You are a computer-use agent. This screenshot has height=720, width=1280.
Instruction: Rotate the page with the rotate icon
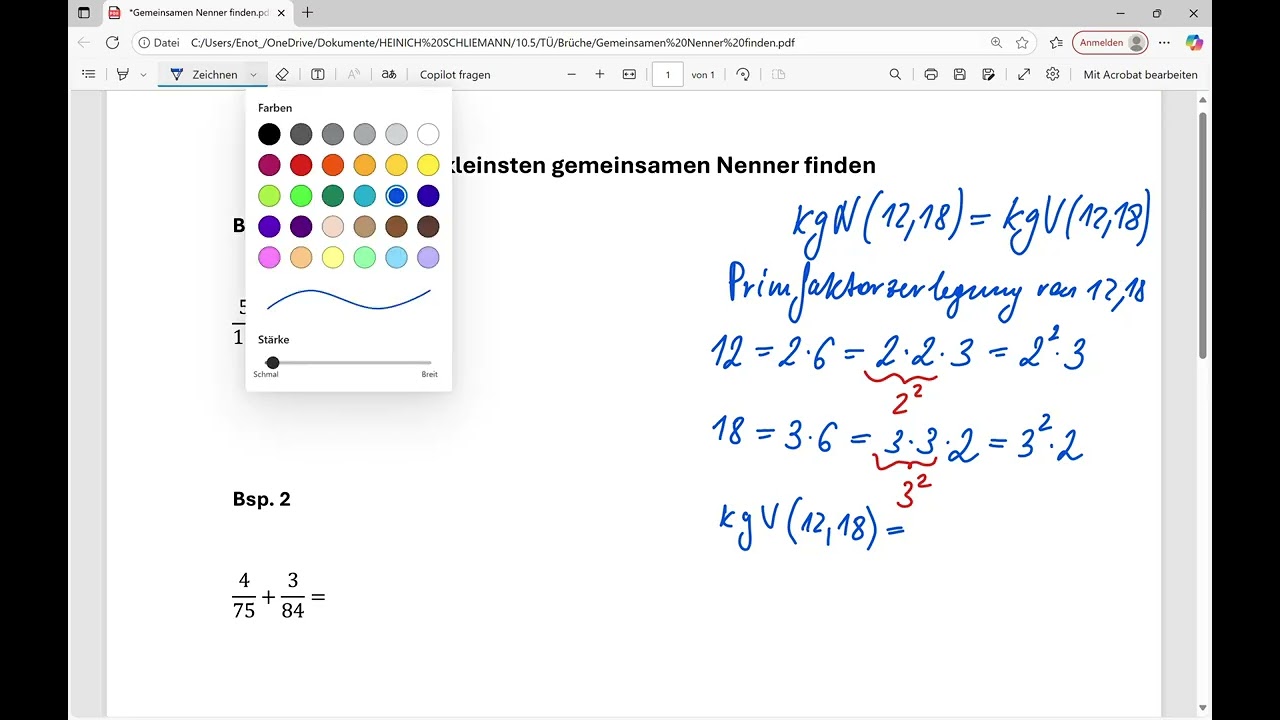(x=743, y=74)
